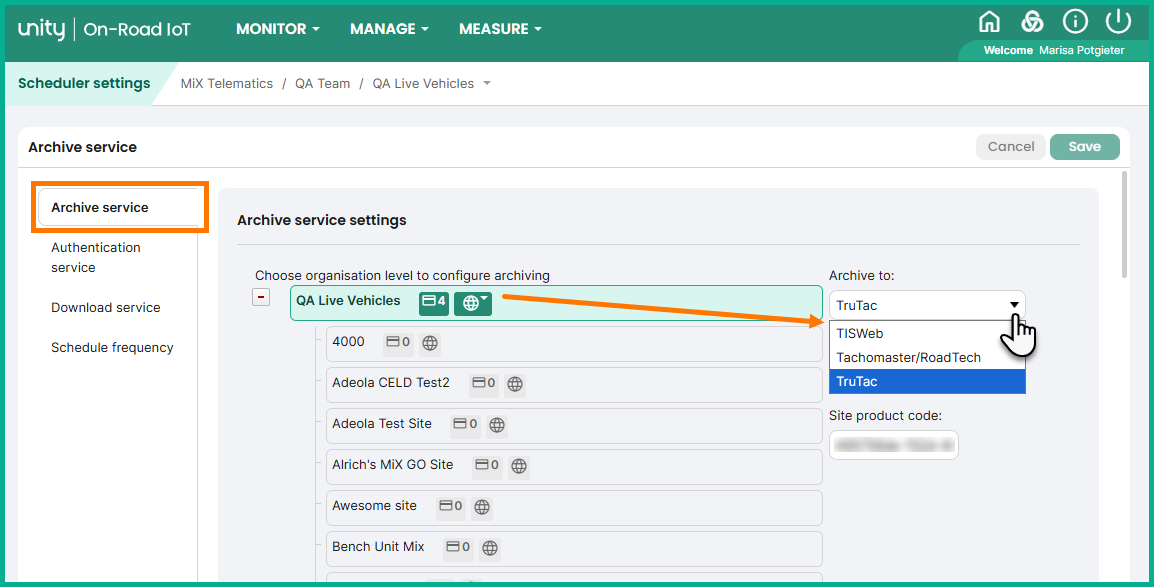Click globe icon on Adeola CELD Test2

515,385
